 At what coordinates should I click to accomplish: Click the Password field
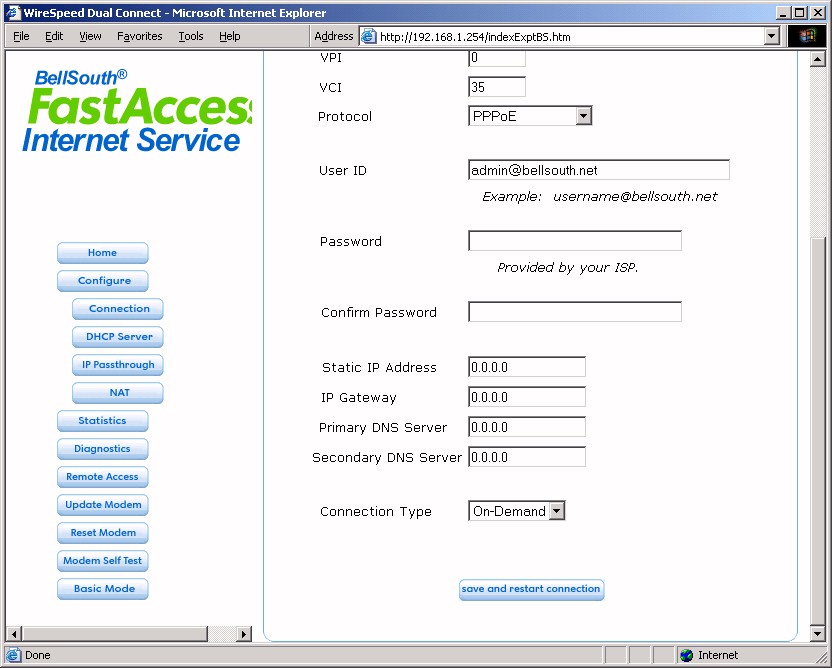575,241
